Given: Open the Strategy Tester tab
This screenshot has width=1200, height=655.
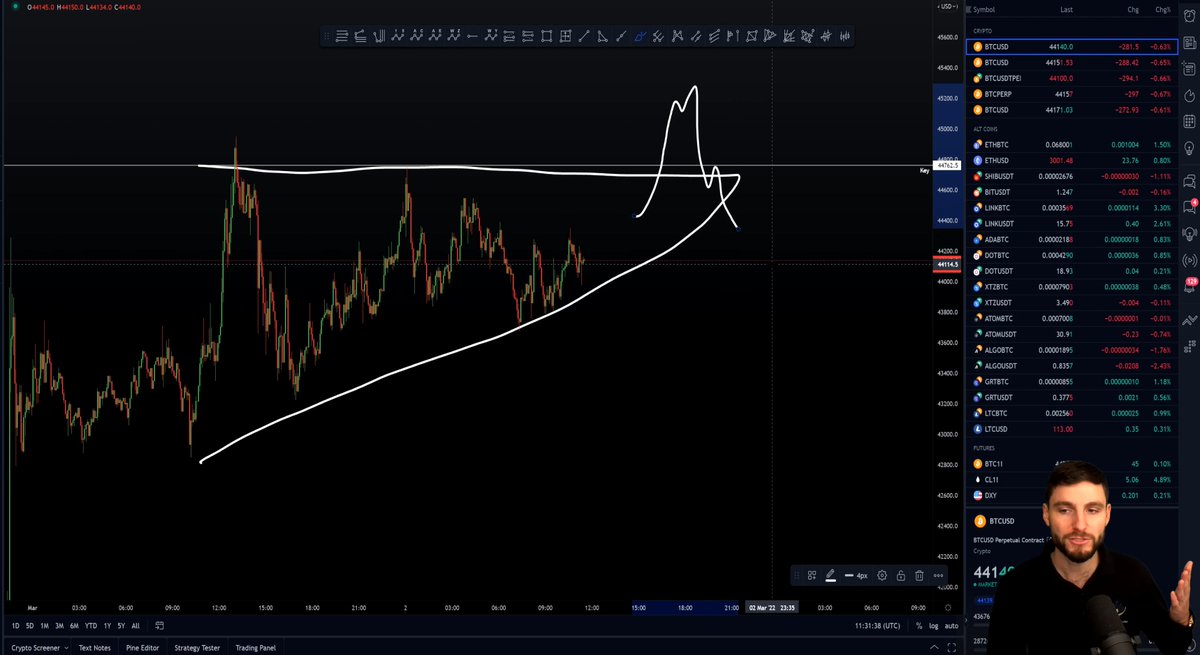Looking at the screenshot, I should 196,647.
